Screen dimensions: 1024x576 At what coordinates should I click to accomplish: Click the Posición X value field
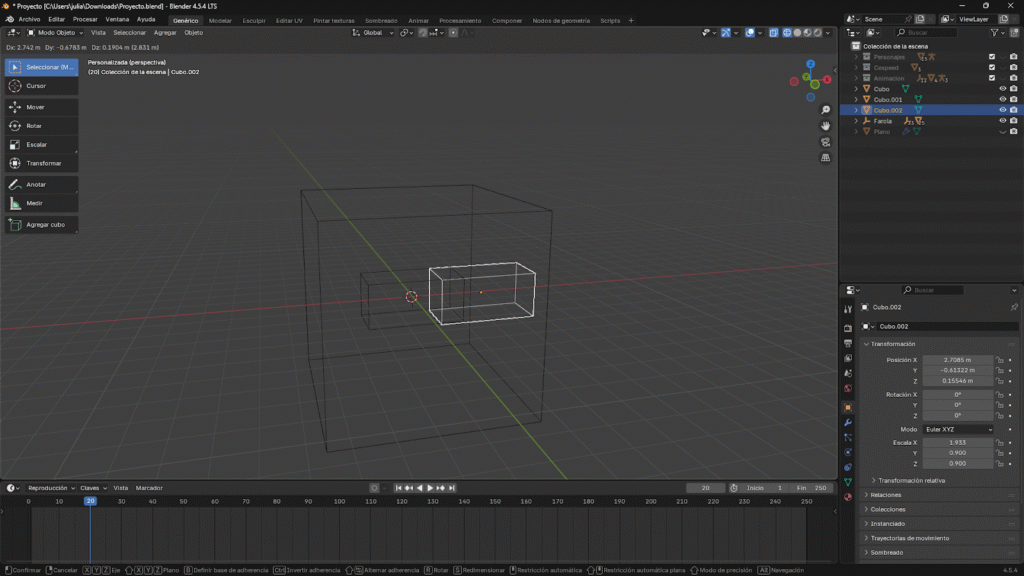point(957,360)
